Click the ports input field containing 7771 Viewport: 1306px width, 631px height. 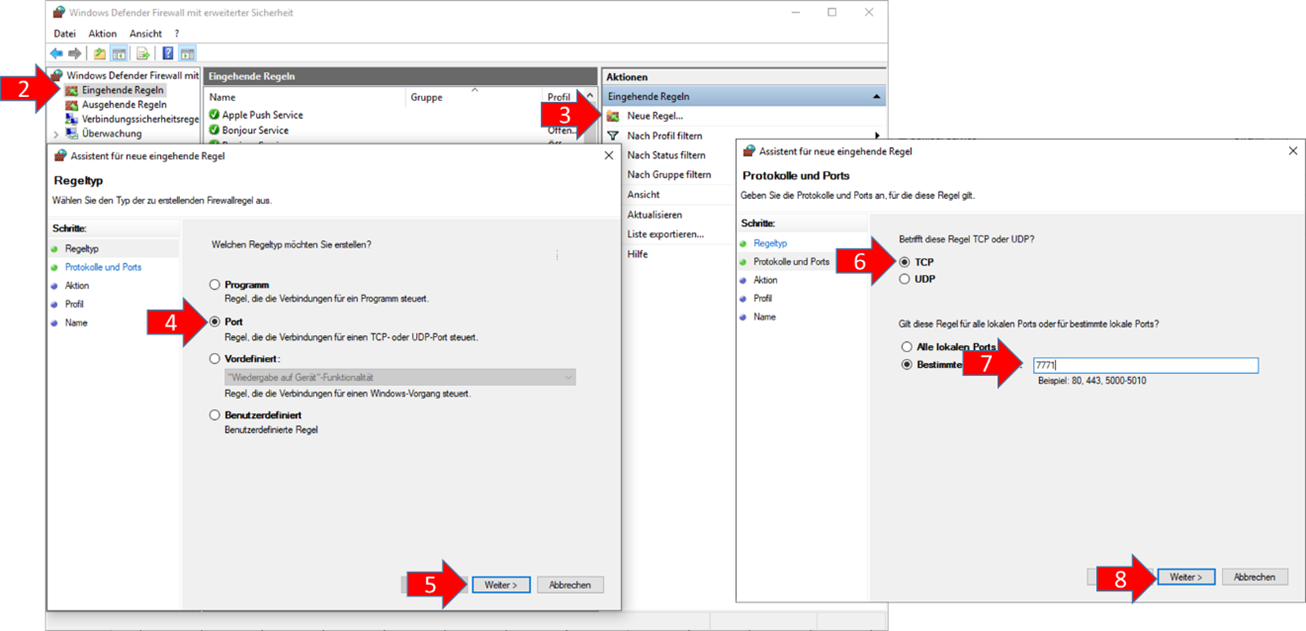click(1145, 365)
